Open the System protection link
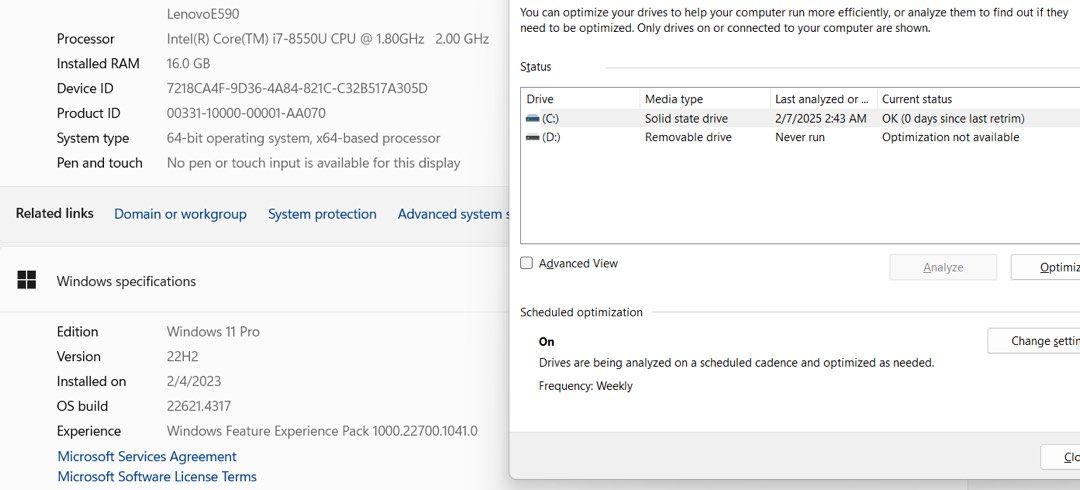The height and width of the screenshot is (490, 1080). pyautogui.click(x=322, y=214)
